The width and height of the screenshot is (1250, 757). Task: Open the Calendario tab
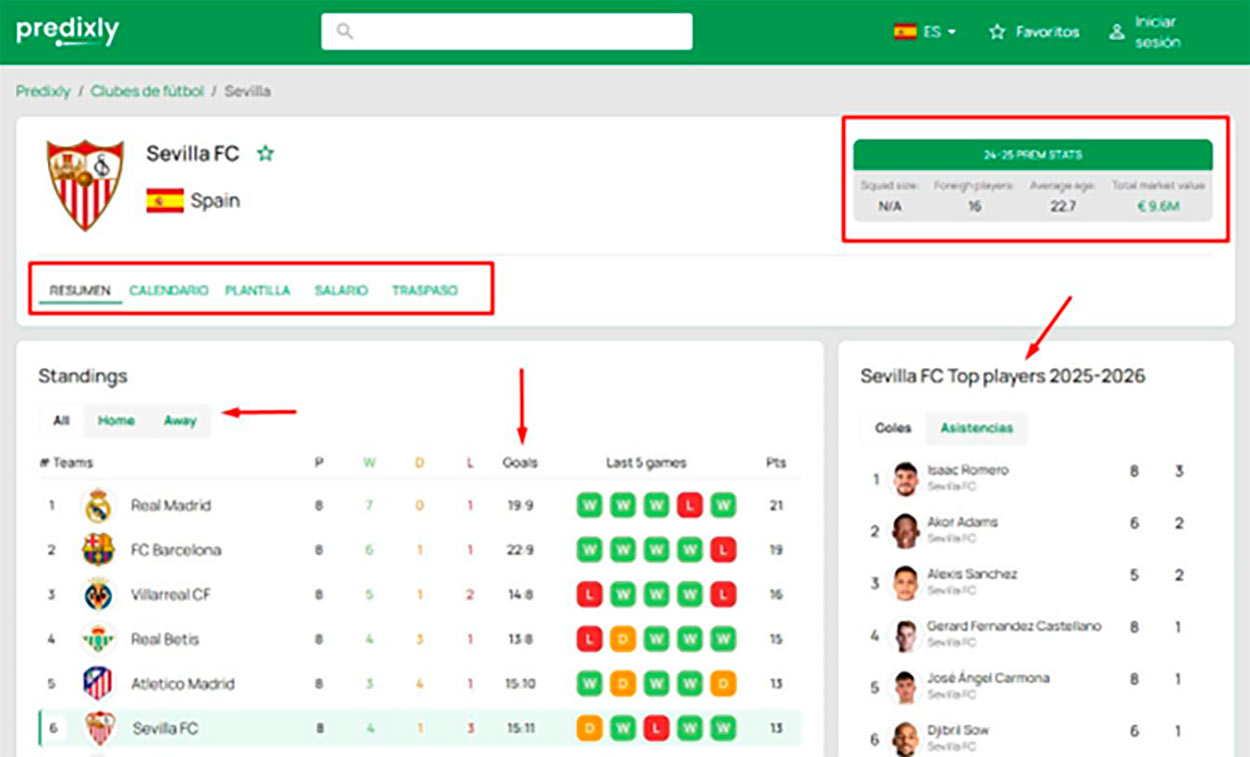click(168, 291)
